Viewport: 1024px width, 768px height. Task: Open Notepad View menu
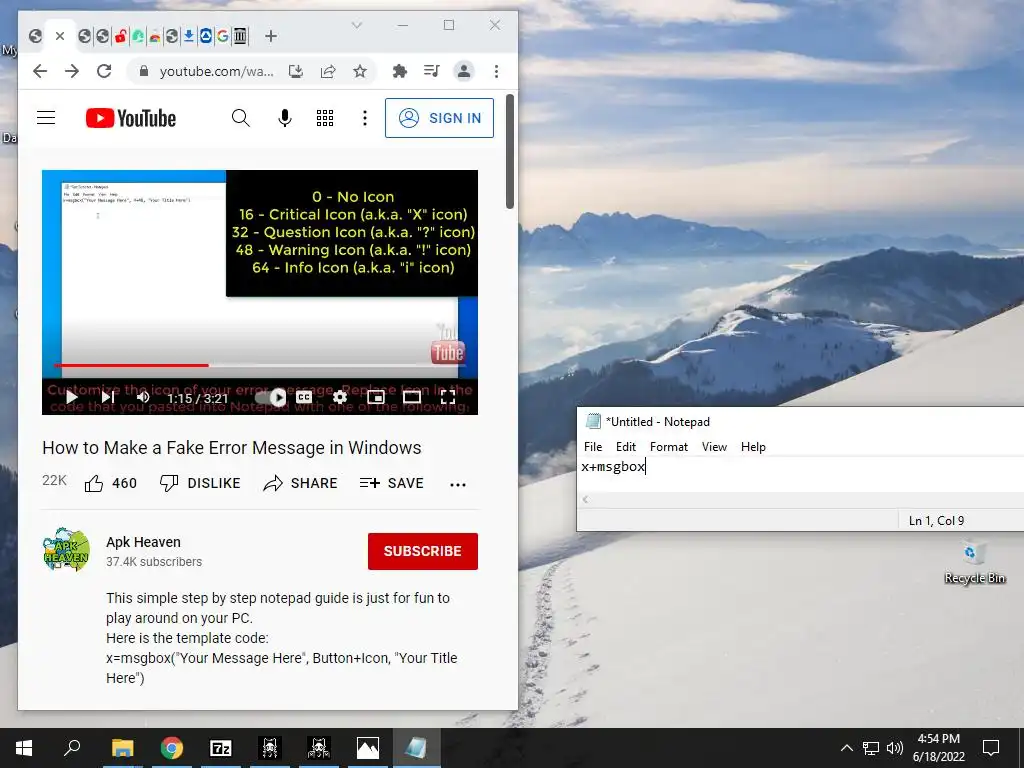click(714, 447)
